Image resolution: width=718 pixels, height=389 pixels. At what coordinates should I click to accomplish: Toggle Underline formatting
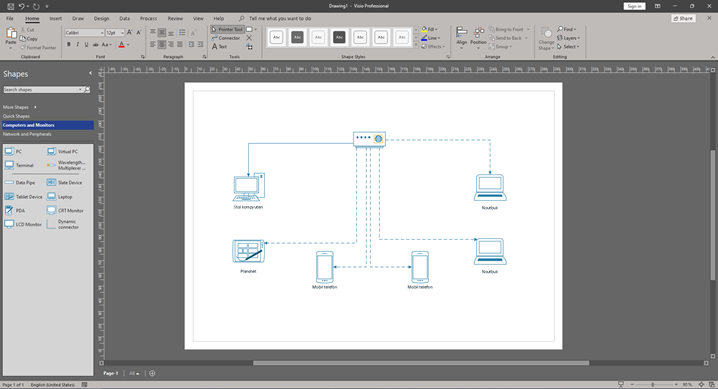[86, 44]
